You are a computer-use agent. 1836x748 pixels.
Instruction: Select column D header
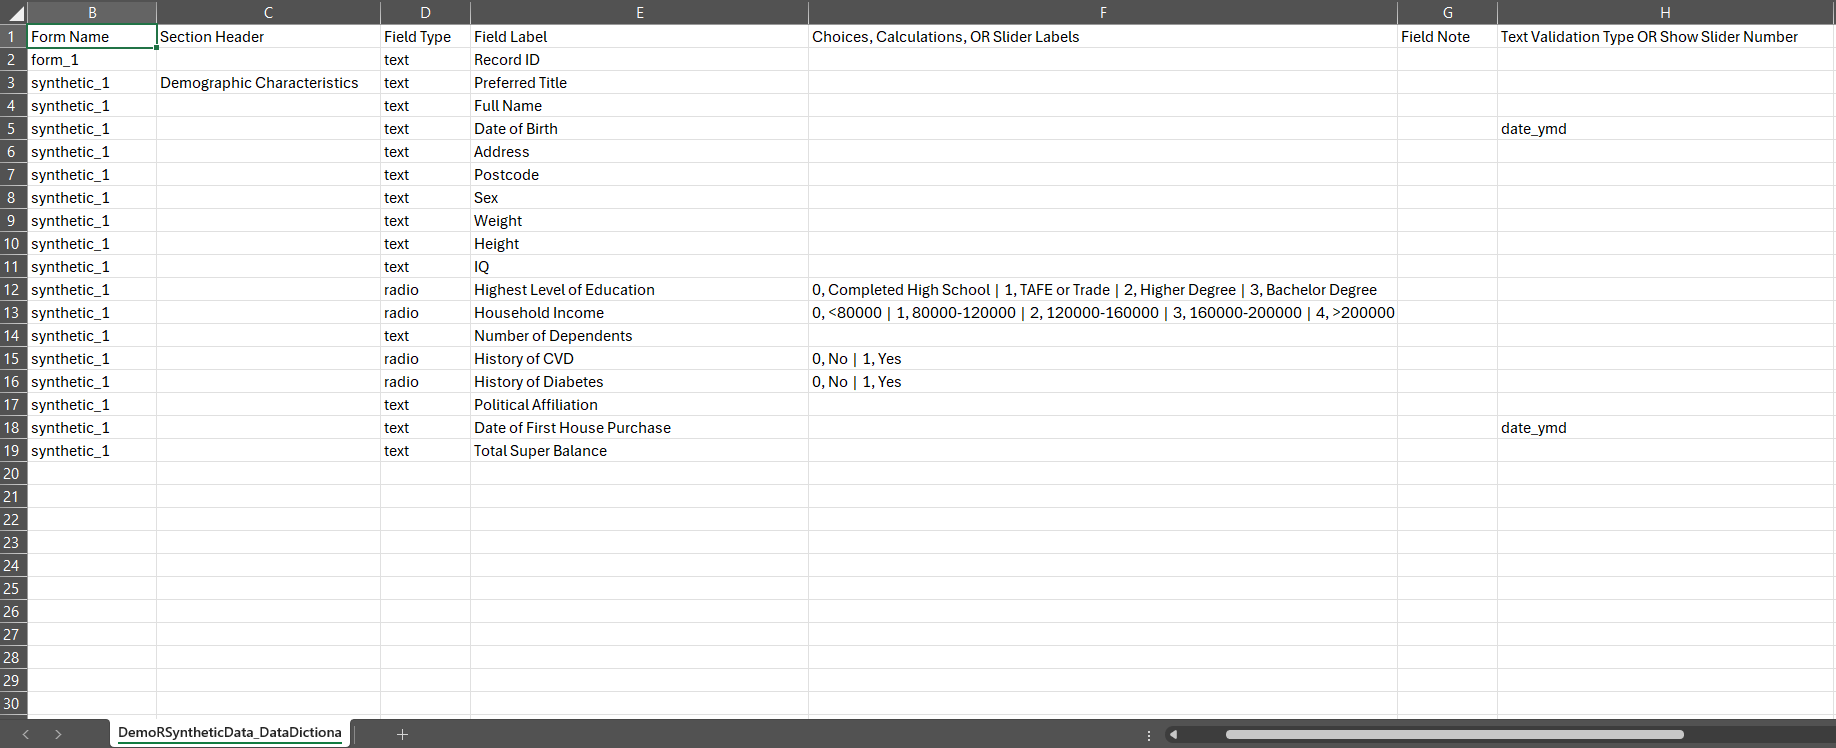[425, 13]
